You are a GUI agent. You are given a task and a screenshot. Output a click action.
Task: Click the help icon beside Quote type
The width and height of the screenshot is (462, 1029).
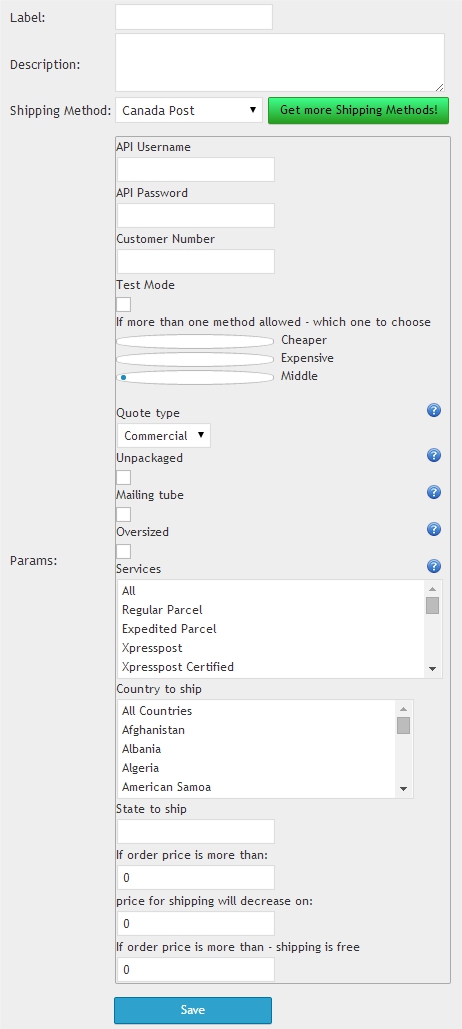point(434,411)
